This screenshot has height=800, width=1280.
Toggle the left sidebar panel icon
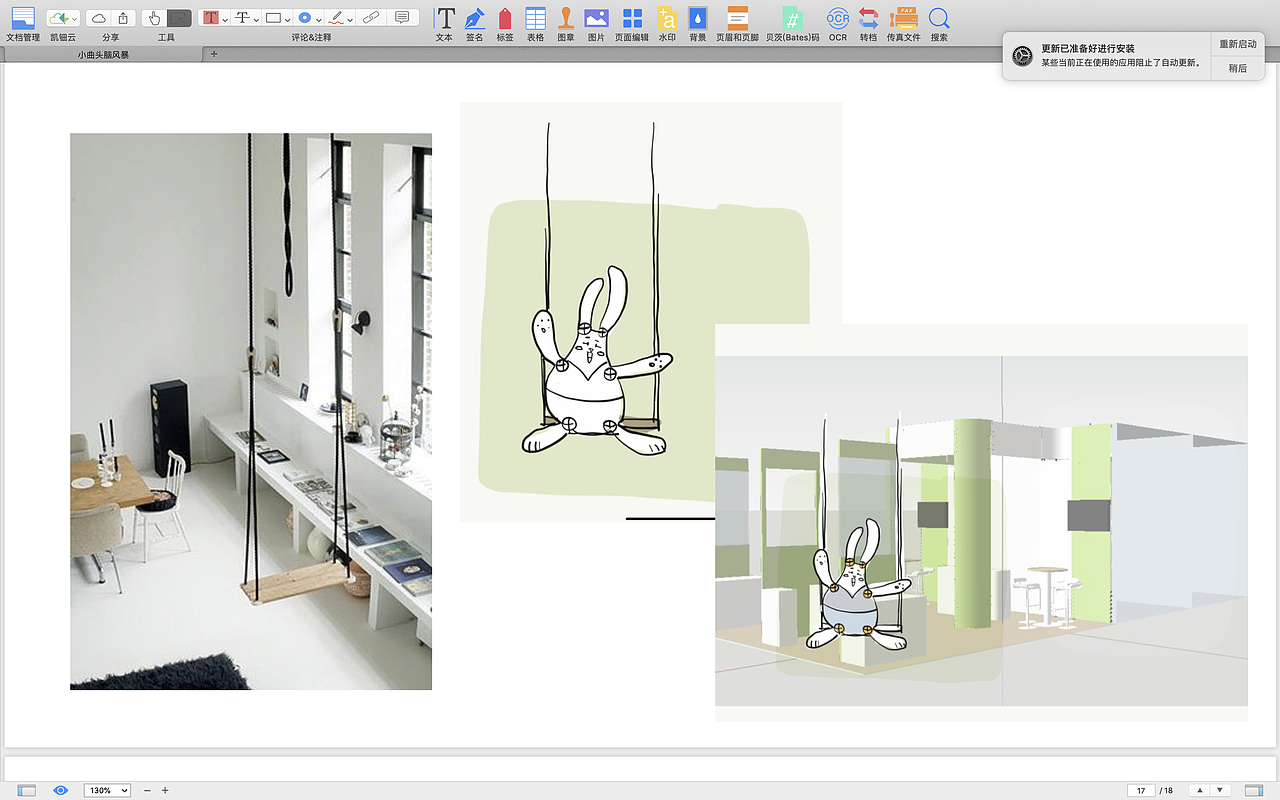[27, 790]
